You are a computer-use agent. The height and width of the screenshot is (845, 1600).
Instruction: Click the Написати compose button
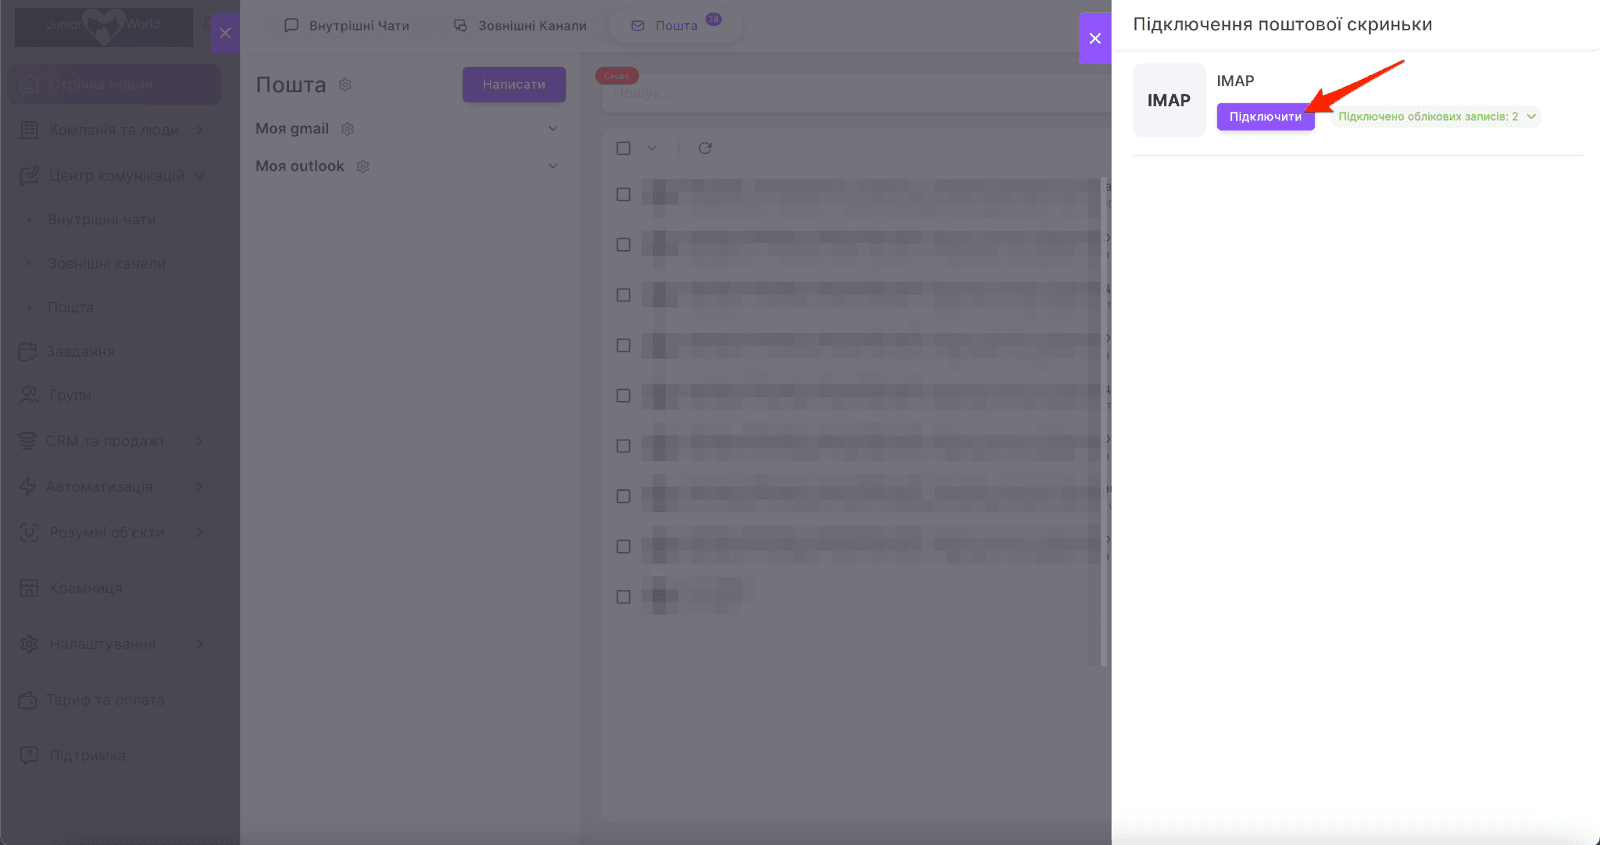click(x=514, y=85)
